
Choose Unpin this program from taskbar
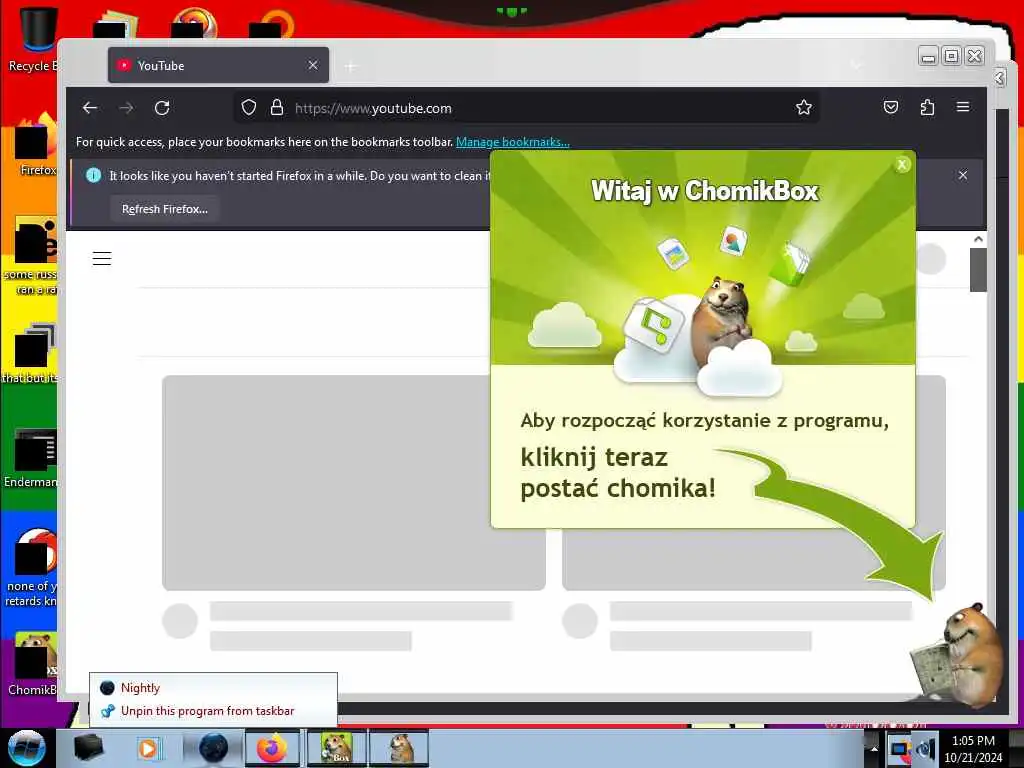213,711
